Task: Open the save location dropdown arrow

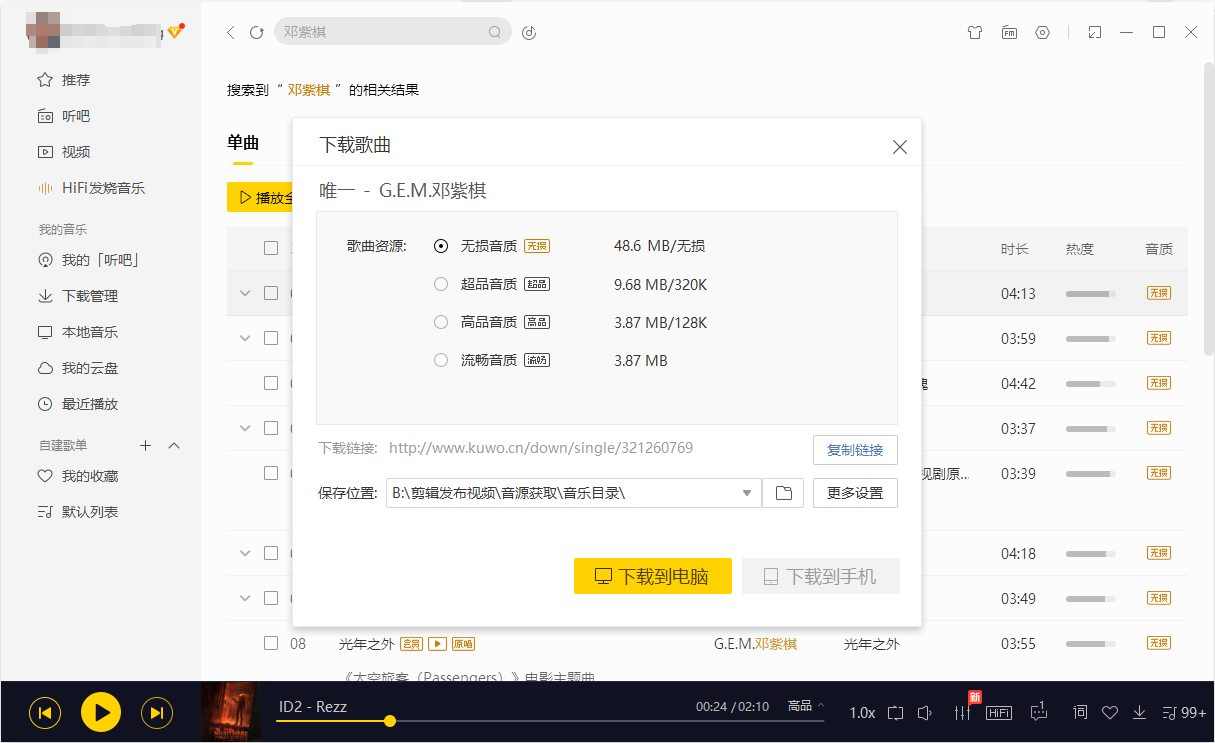Action: coord(747,493)
